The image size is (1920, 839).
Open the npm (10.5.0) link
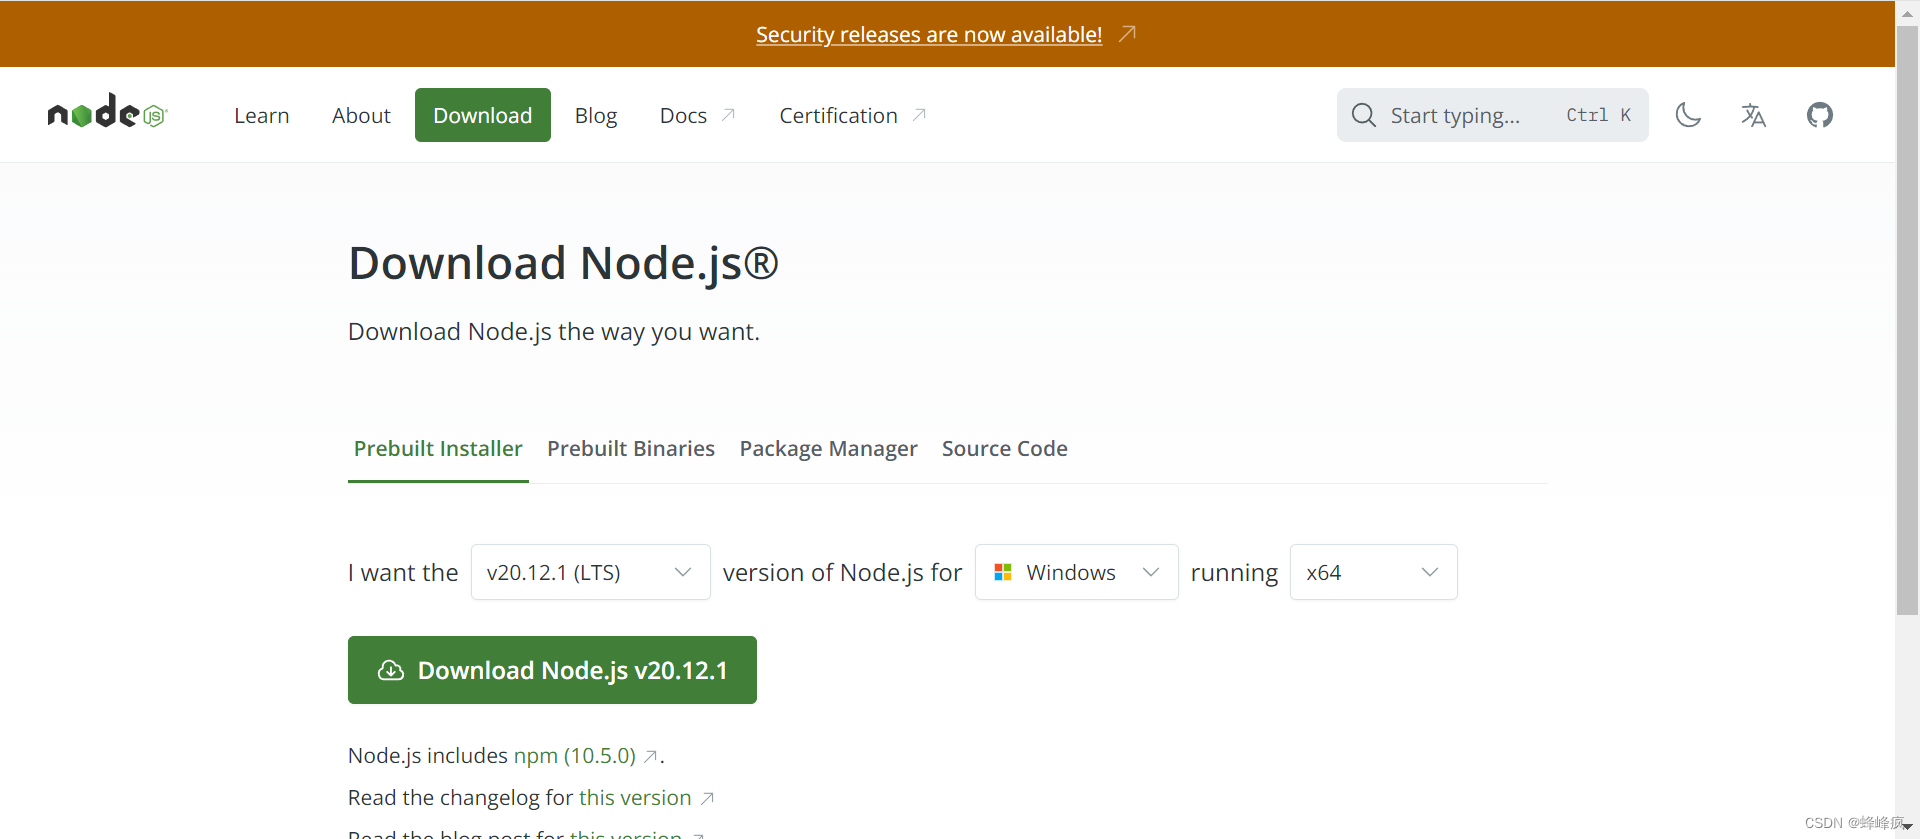575,755
